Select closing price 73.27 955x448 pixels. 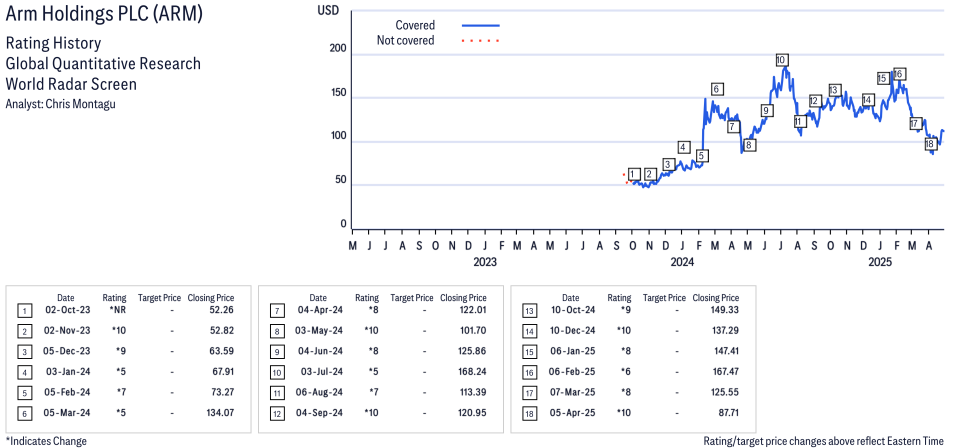222,392
